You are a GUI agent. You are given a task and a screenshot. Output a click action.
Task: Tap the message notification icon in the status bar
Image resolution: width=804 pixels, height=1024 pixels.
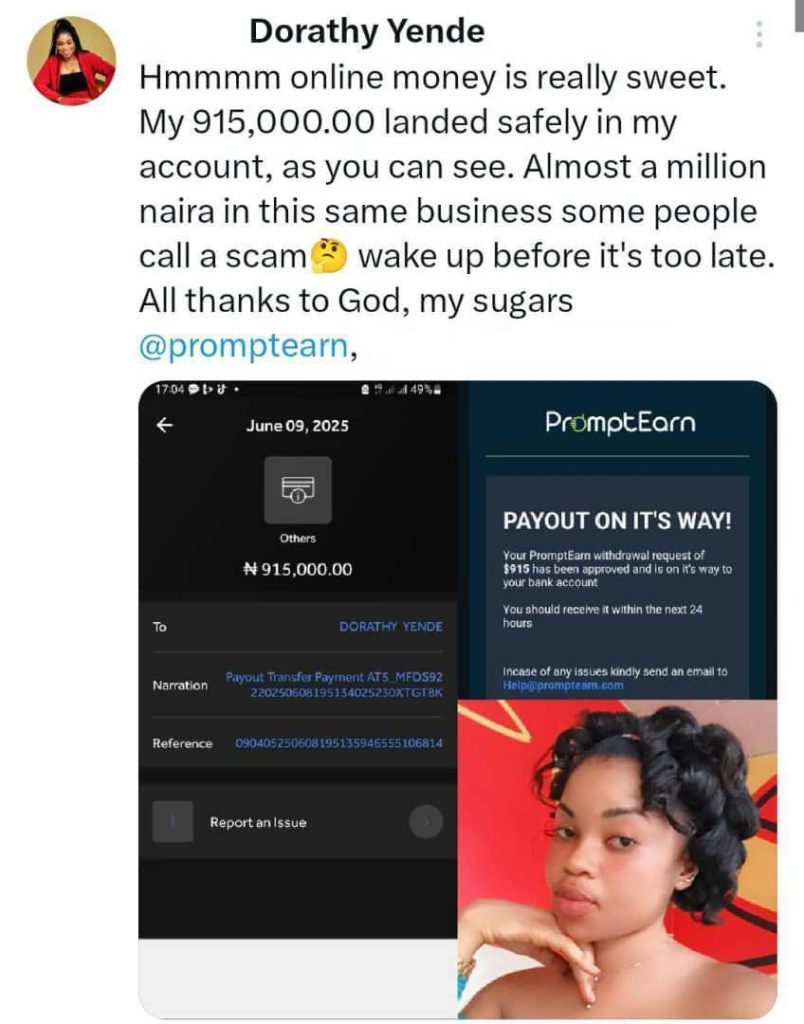pos(193,390)
